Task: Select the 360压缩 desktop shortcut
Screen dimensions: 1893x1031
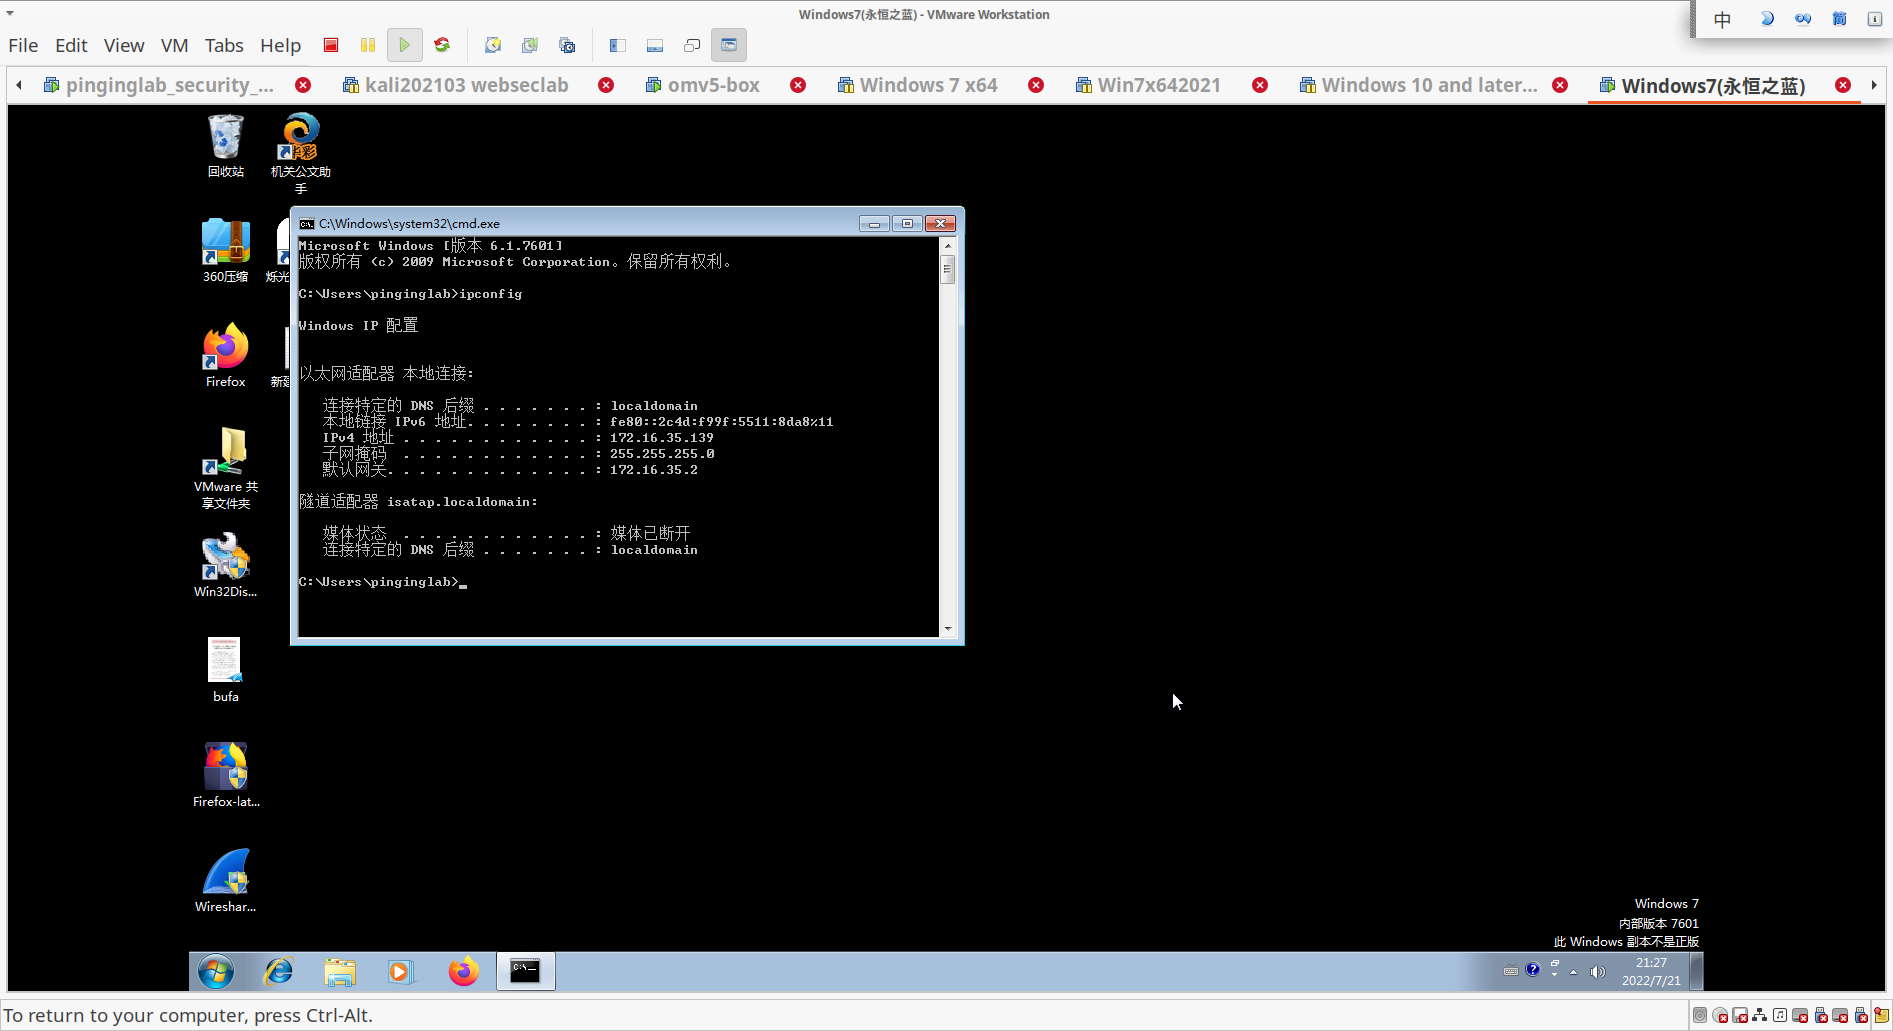Action: point(226,250)
